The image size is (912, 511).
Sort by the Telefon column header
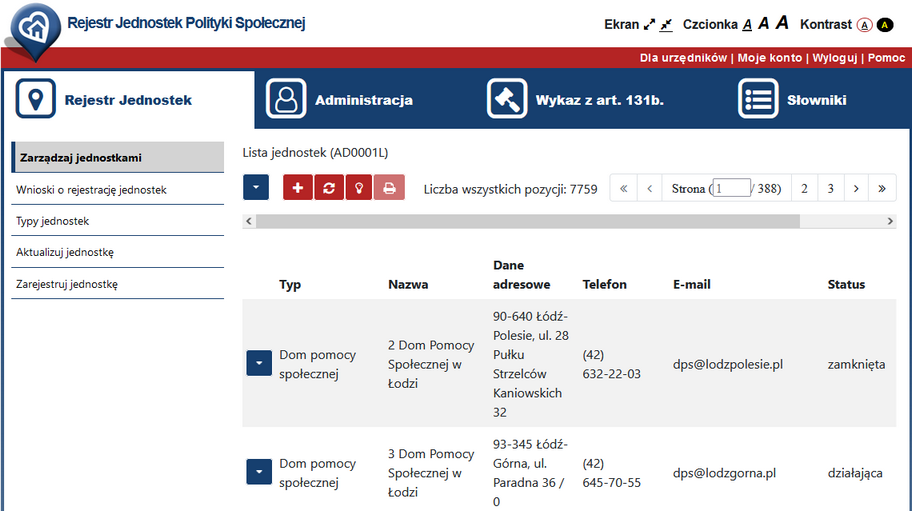coord(604,284)
